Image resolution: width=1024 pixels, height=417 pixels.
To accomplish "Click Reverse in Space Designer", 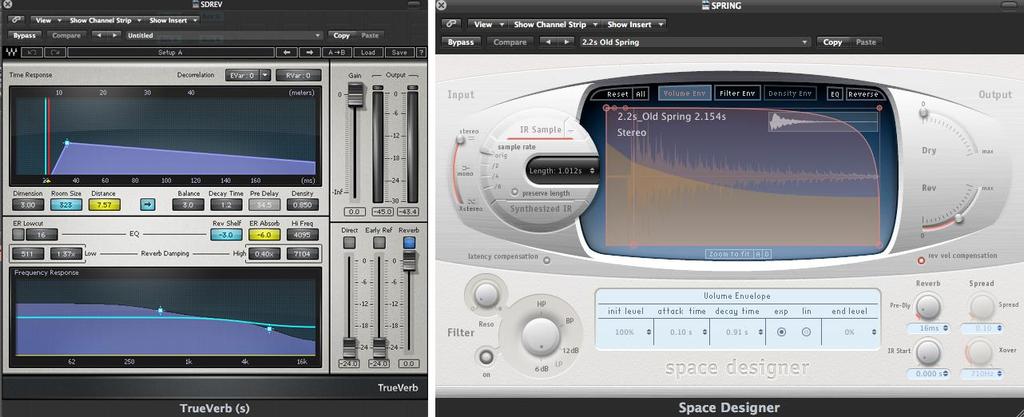I will 863,94.
